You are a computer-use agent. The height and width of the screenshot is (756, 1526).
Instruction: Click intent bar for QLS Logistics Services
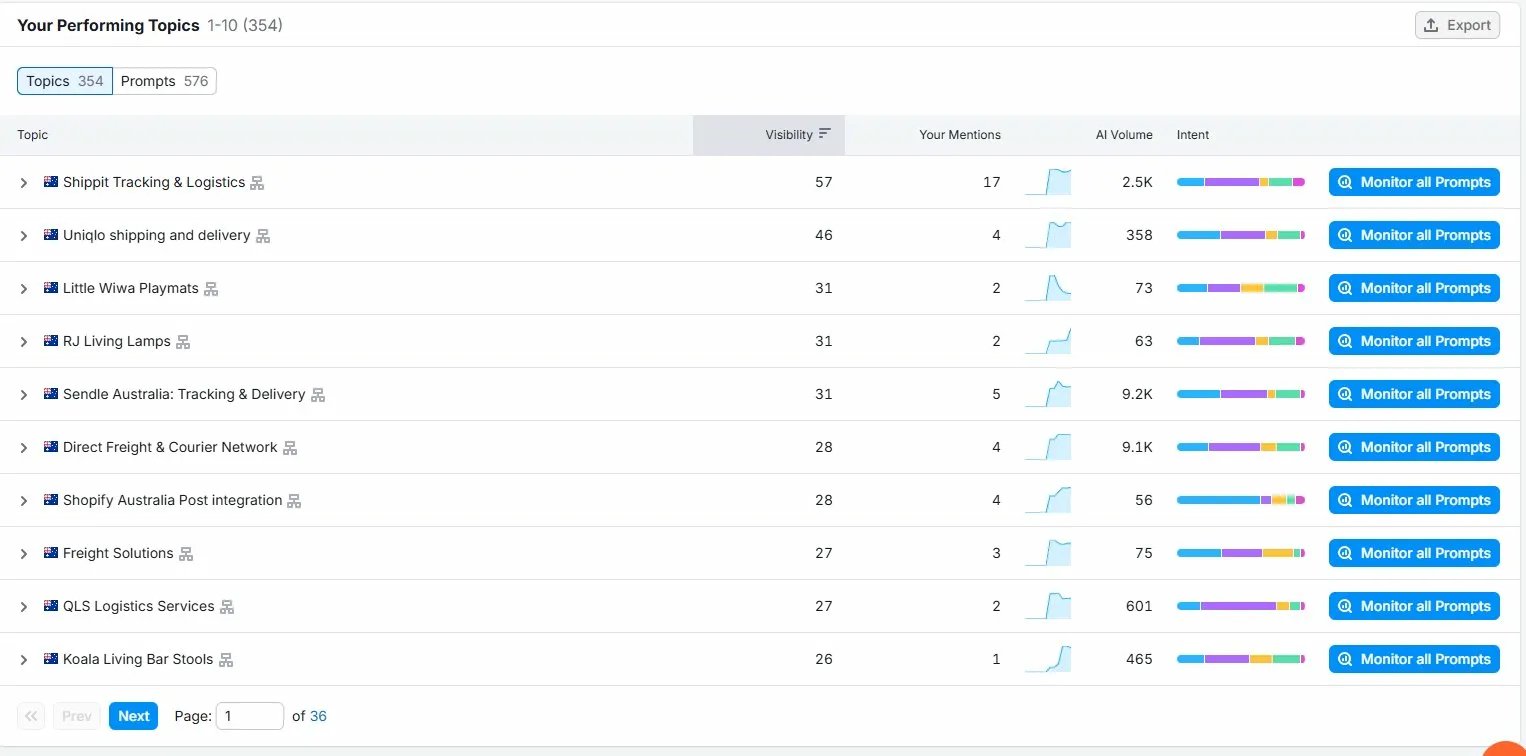(1241, 606)
